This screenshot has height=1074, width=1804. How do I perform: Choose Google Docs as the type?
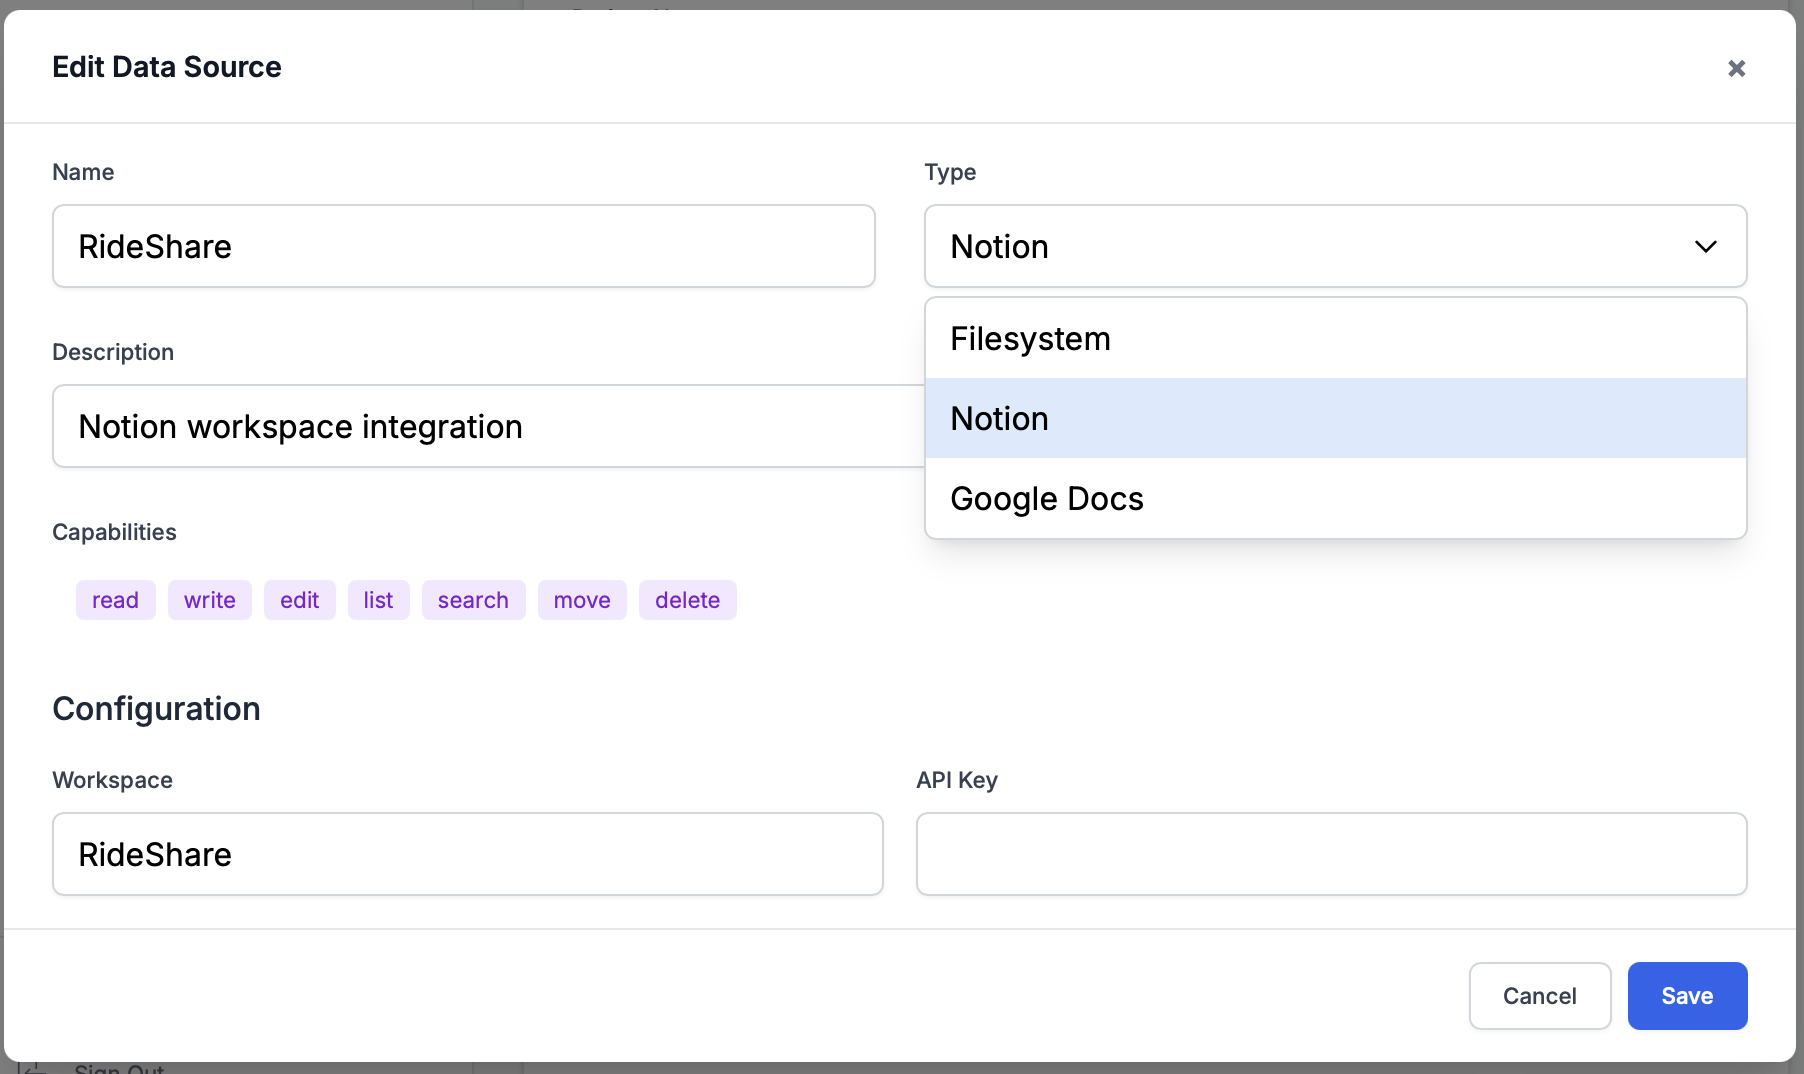pyautogui.click(x=1047, y=498)
